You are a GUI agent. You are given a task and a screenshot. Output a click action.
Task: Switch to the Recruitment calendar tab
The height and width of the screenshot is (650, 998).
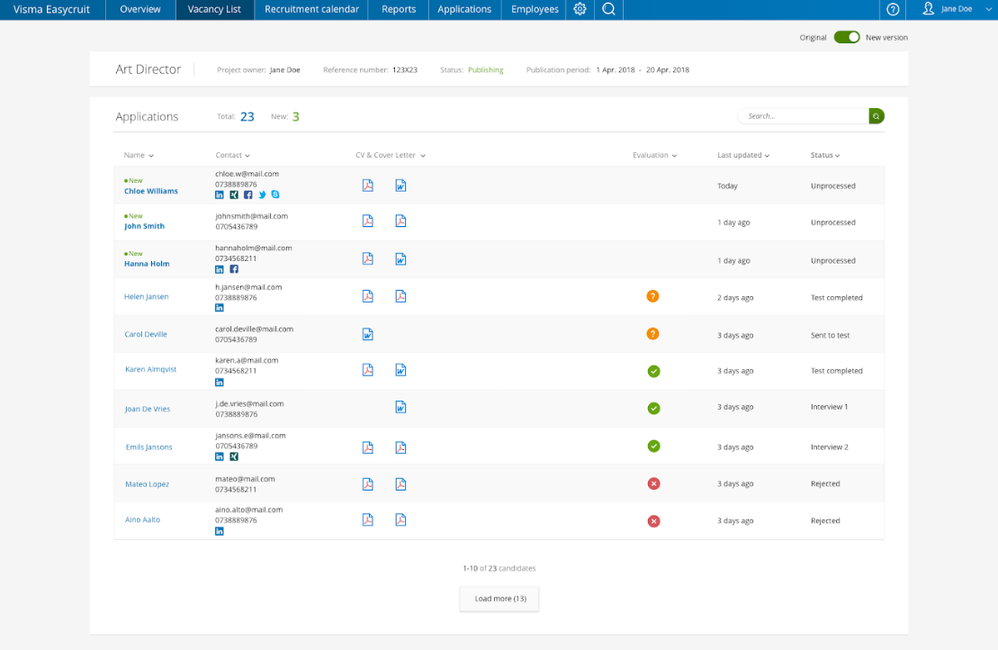tap(311, 9)
